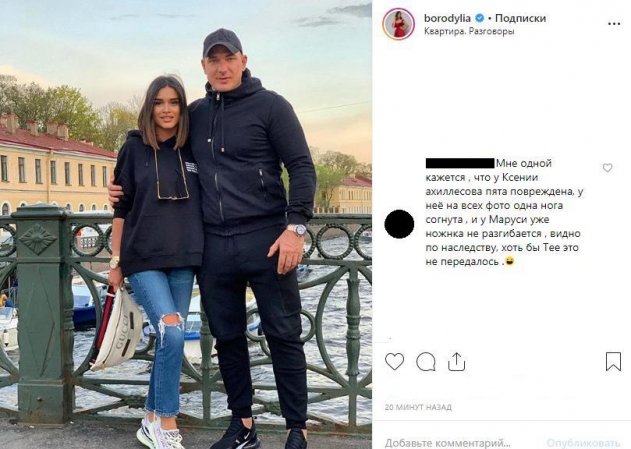Click the Опубликовать publish button

pyautogui.click(x=583, y=443)
